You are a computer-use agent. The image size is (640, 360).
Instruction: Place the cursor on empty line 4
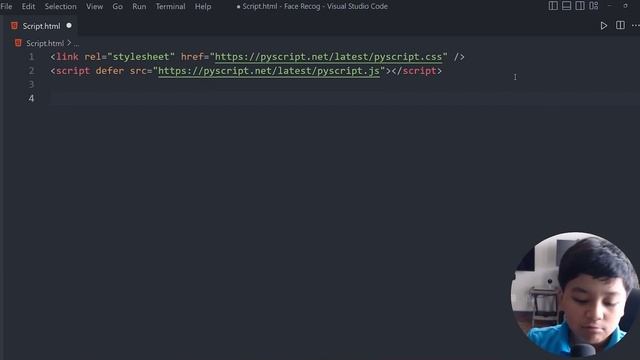[x=343, y=98]
